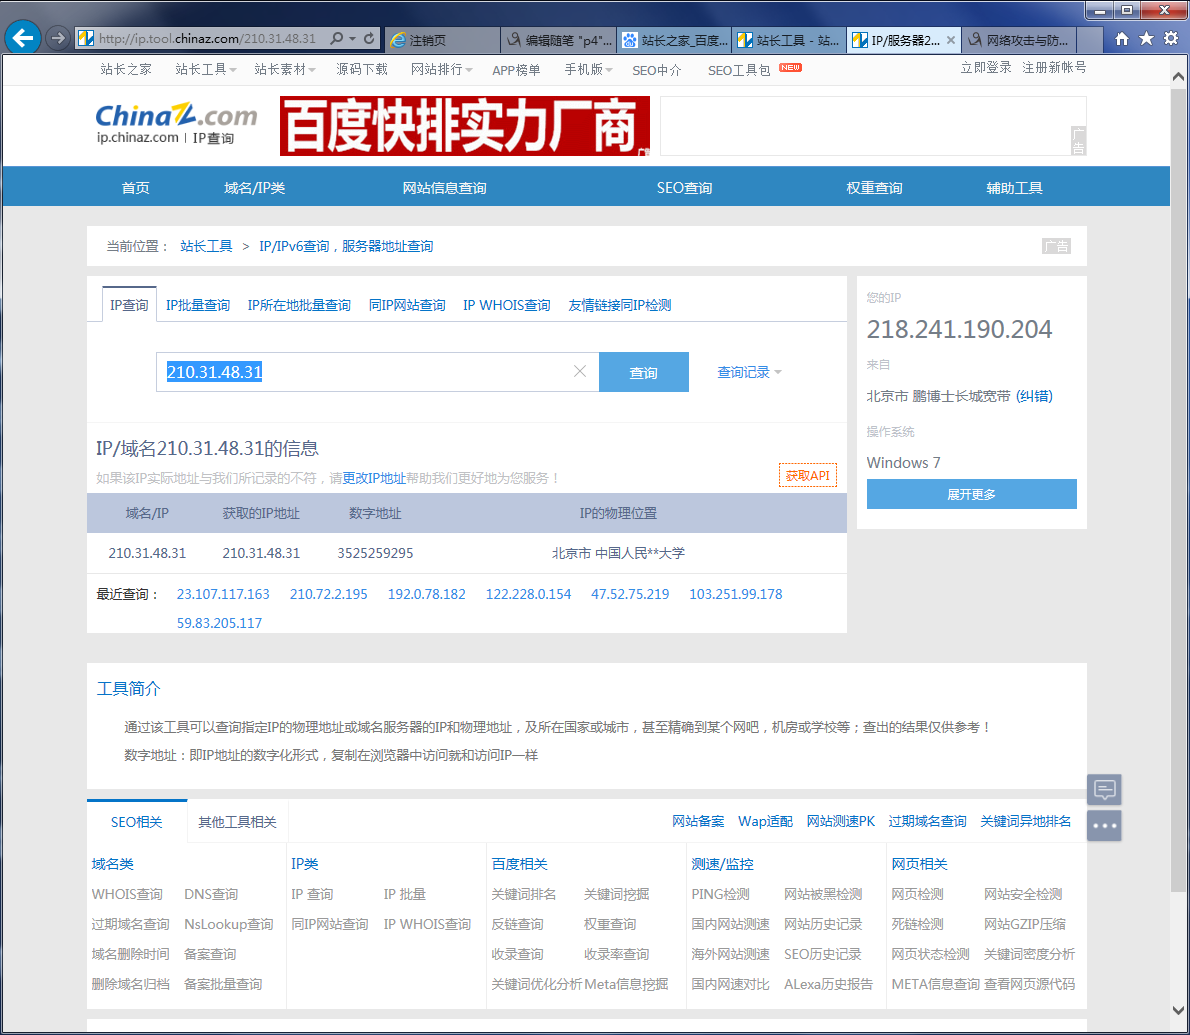Open the APP榜单 top link
This screenshot has width=1190, height=1035.
(516, 70)
